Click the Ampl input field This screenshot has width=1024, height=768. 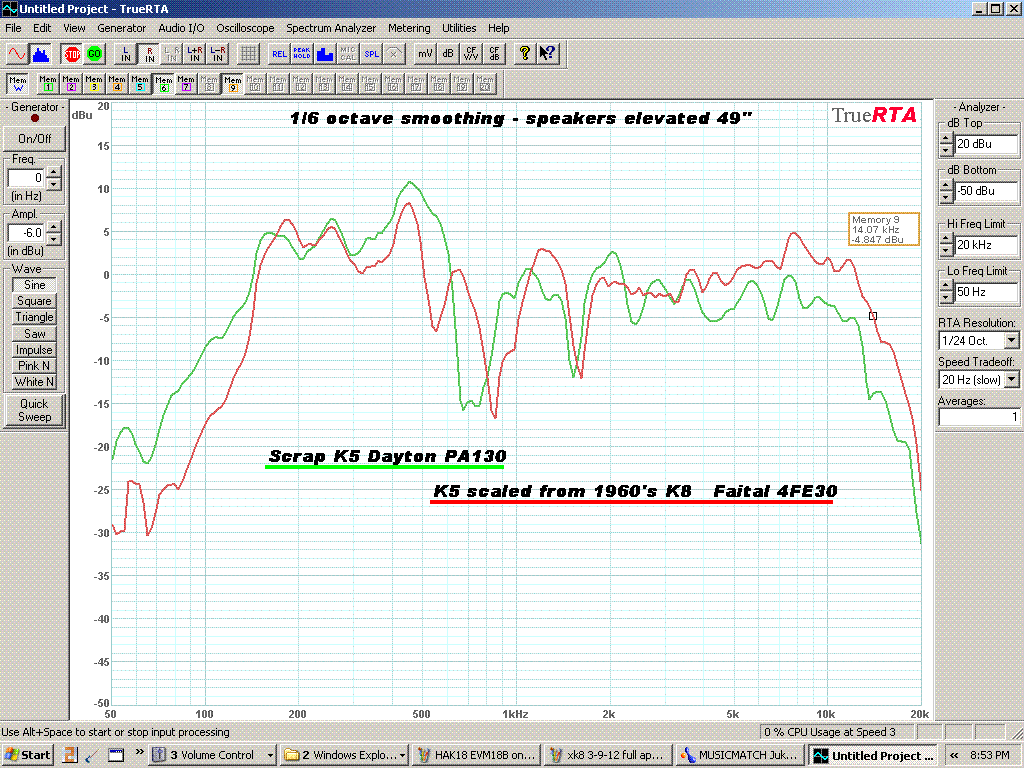coord(26,232)
